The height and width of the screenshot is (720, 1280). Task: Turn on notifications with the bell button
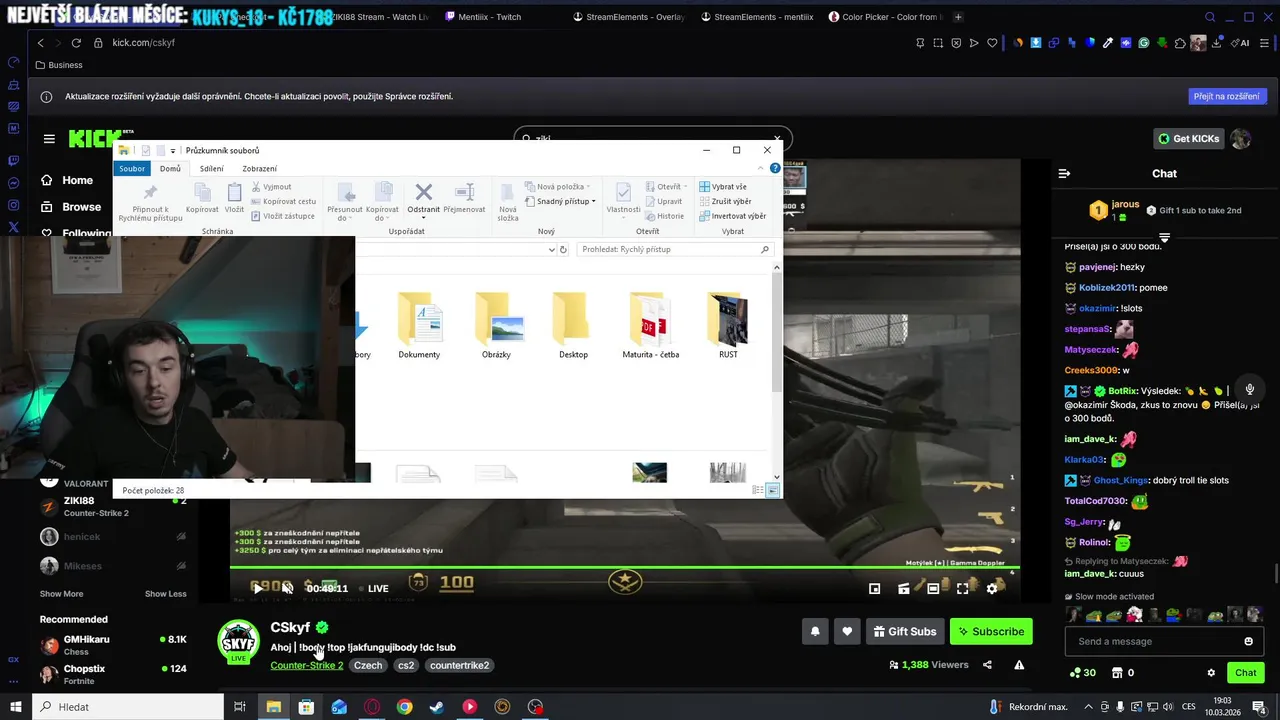tap(815, 631)
